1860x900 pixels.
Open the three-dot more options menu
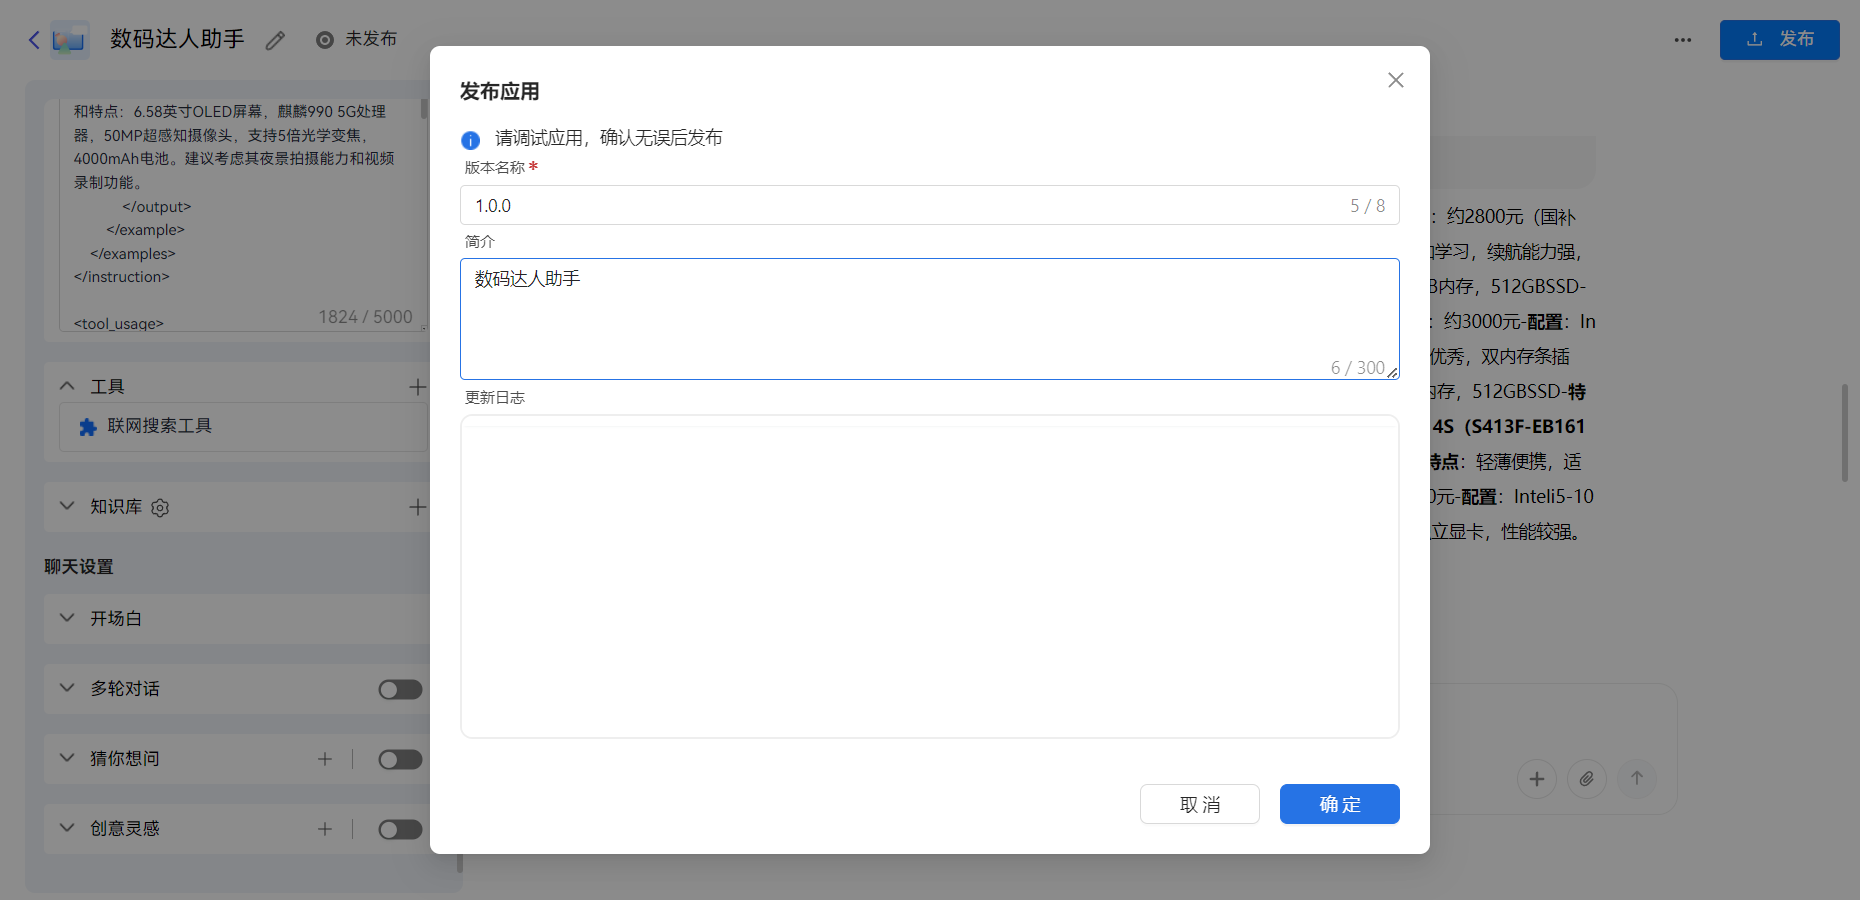pyautogui.click(x=1683, y=40)
